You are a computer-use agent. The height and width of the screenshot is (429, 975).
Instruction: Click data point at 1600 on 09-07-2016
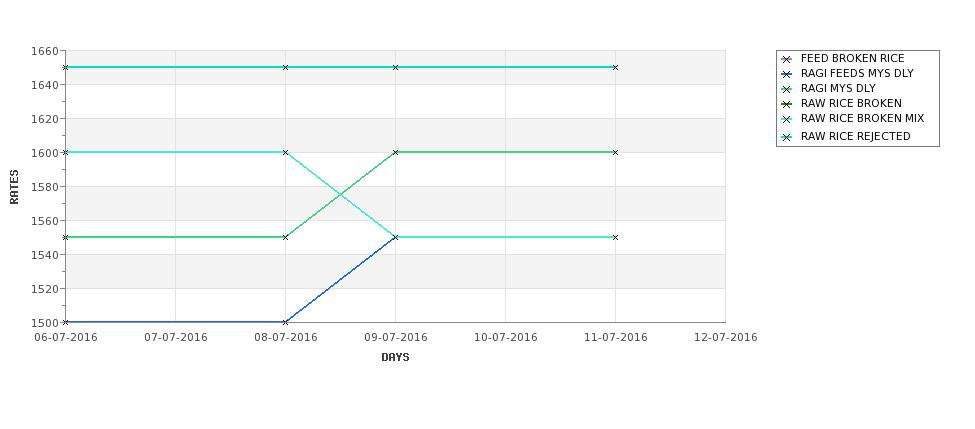click(x=395, y=152)
